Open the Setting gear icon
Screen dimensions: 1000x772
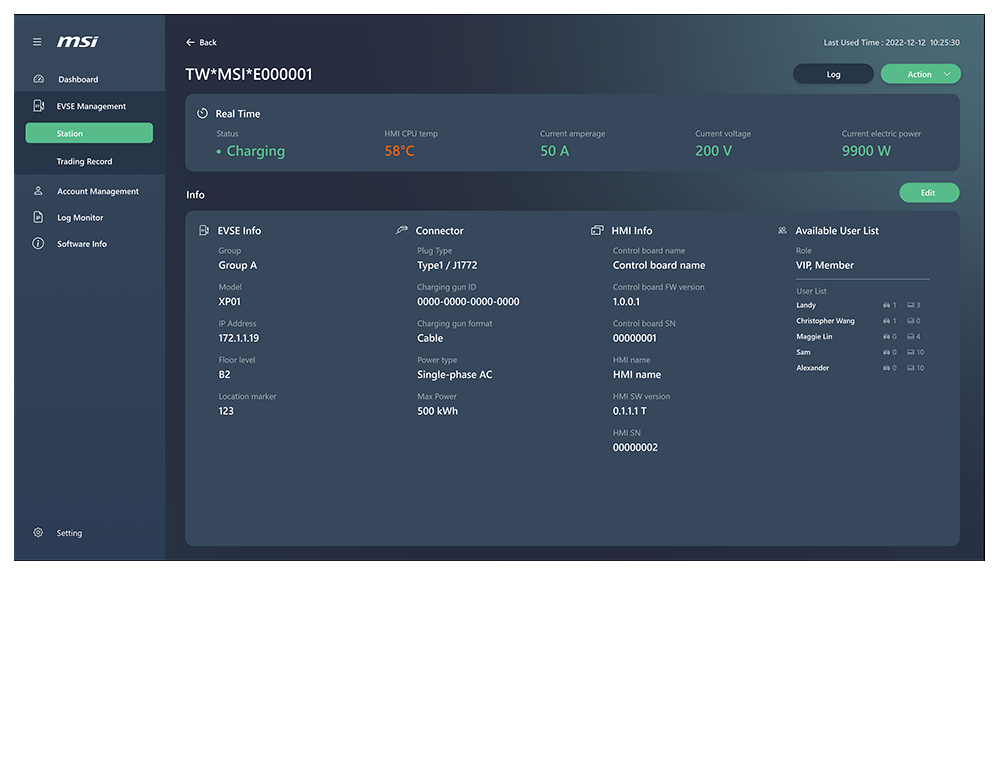[x=38, y=533]
